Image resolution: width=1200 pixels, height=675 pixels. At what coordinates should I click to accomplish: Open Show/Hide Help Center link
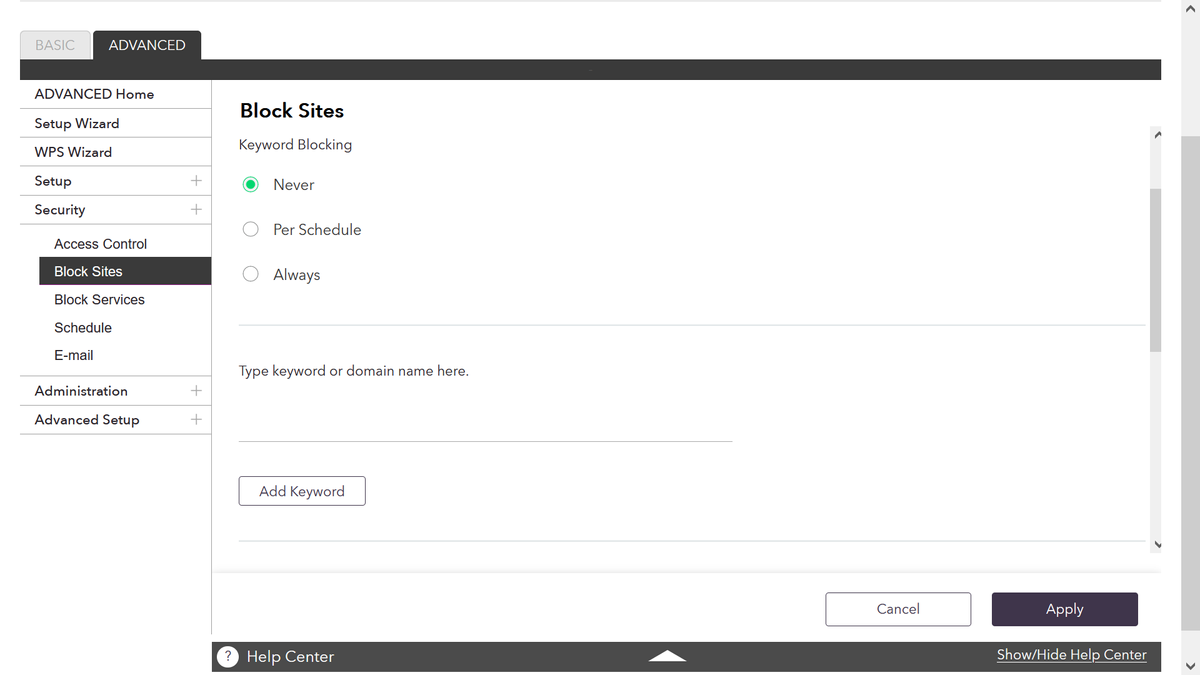[1071, 655]
